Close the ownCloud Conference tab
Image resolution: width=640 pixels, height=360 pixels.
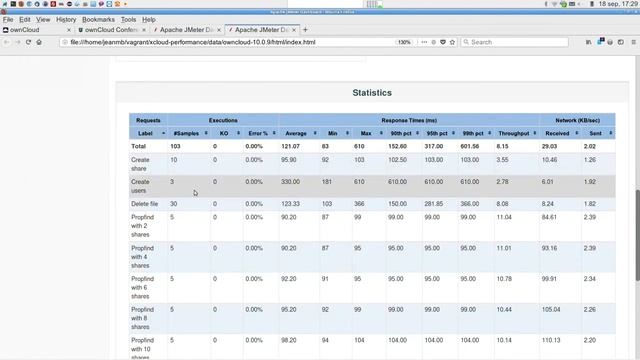144,30
